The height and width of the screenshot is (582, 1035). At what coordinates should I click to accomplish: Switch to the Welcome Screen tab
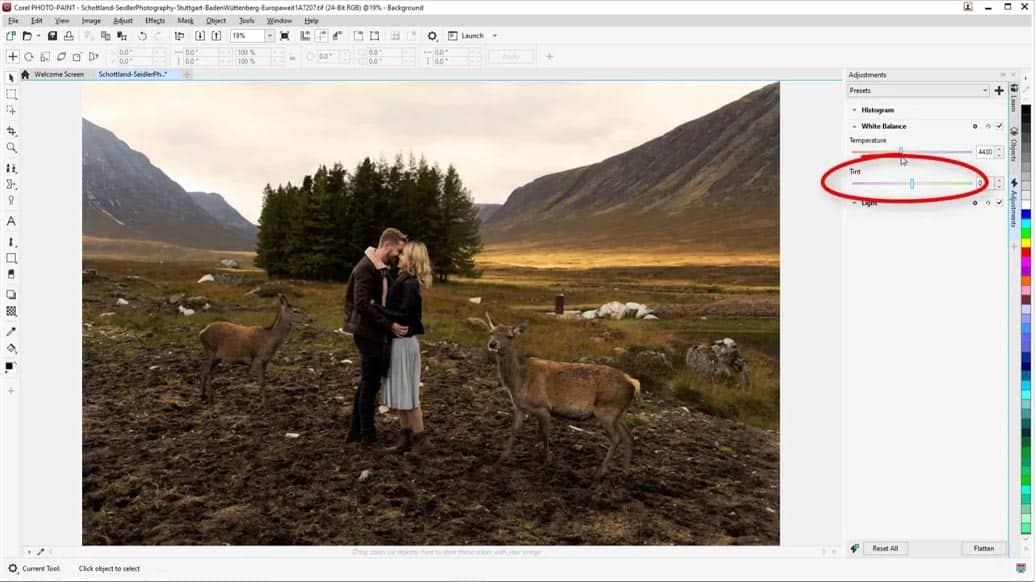pyautogui.click(x=59, y=74)
